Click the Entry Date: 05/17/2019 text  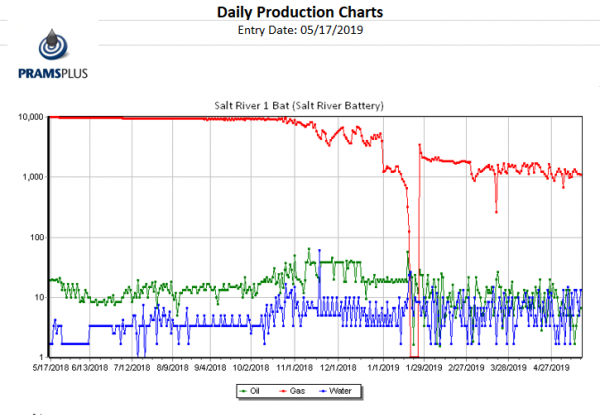tap(300, 30)
